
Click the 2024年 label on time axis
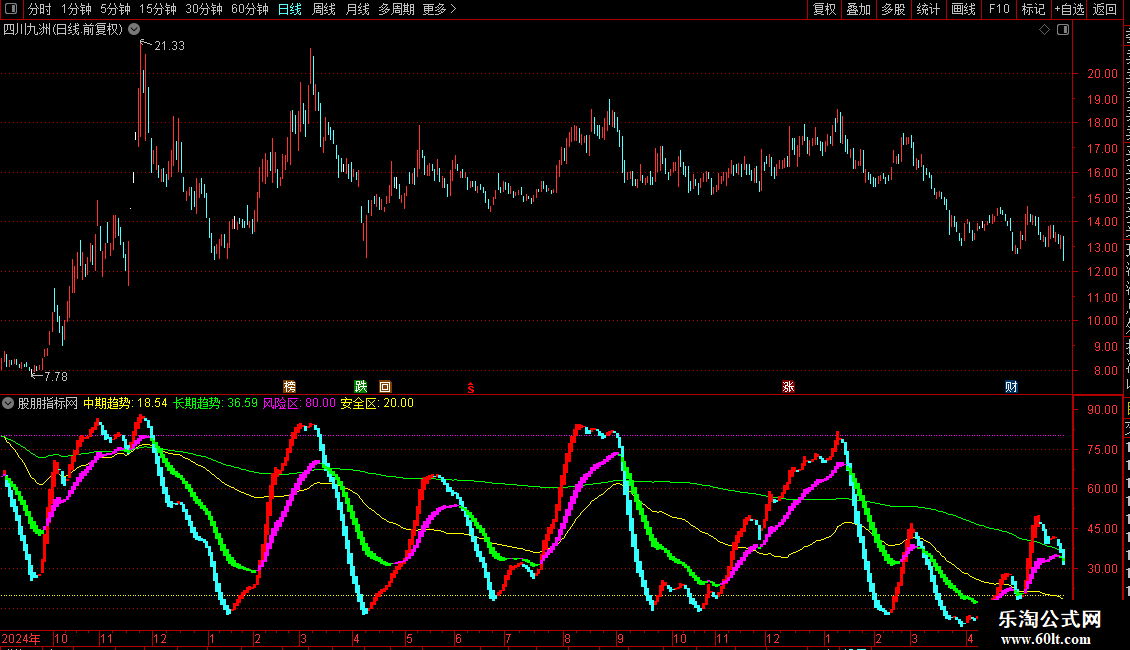(21, 638)
